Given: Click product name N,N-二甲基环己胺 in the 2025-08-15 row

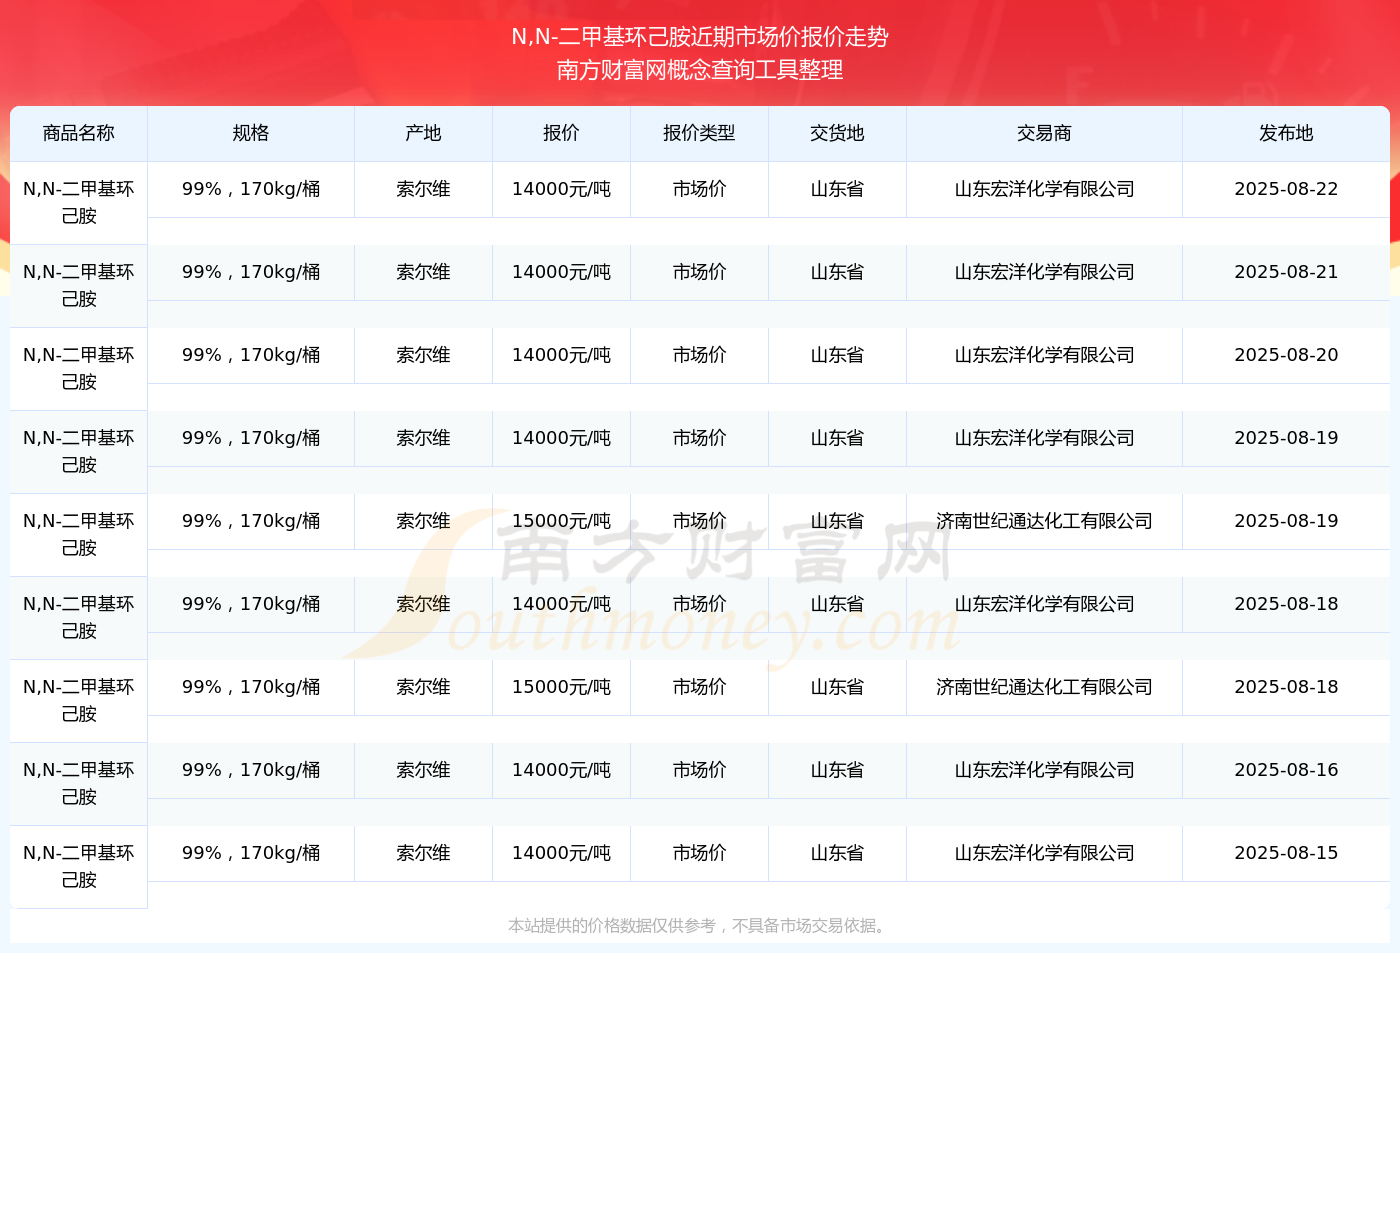Looking at the screenshot, I should click(79, 867).
